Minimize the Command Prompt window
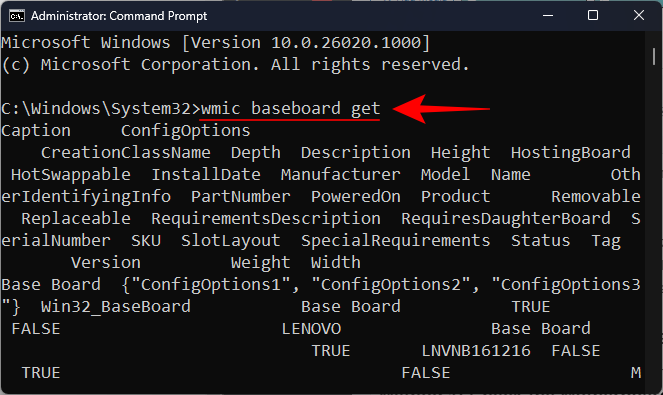This screenshot has height=395, width=663. point(548,16)
